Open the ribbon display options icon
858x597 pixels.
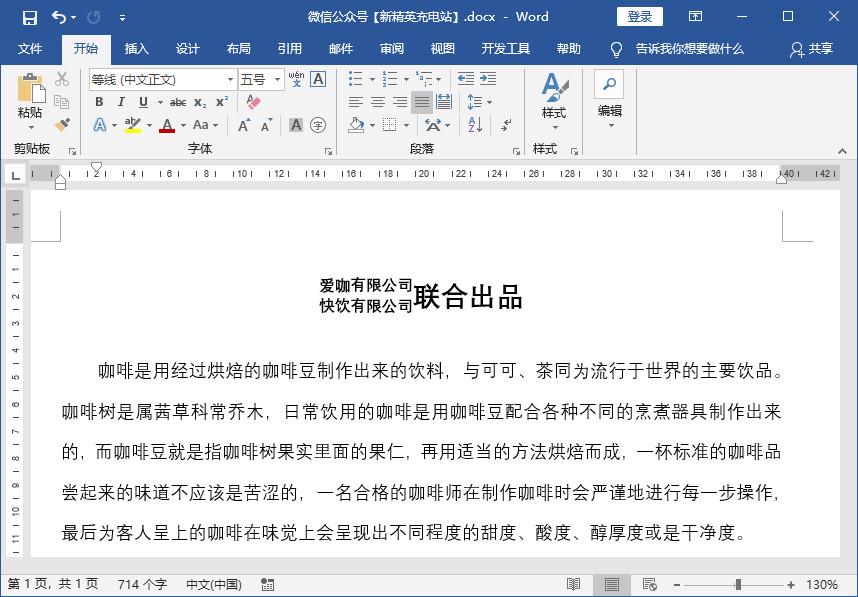click(695, 16)
